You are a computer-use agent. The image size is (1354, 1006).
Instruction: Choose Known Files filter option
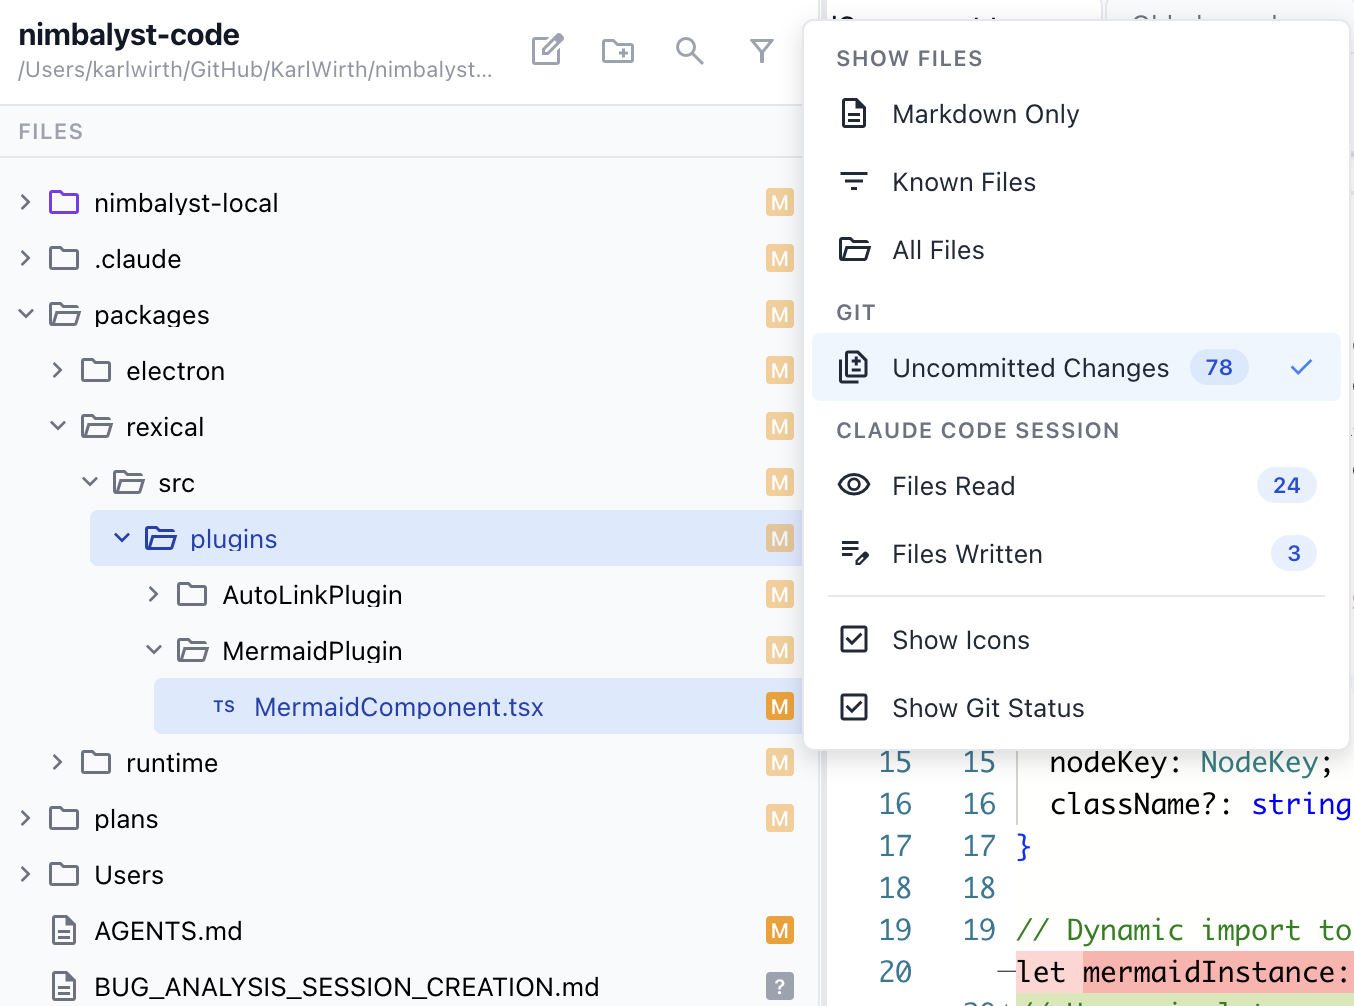click(x=1076, y=182)
